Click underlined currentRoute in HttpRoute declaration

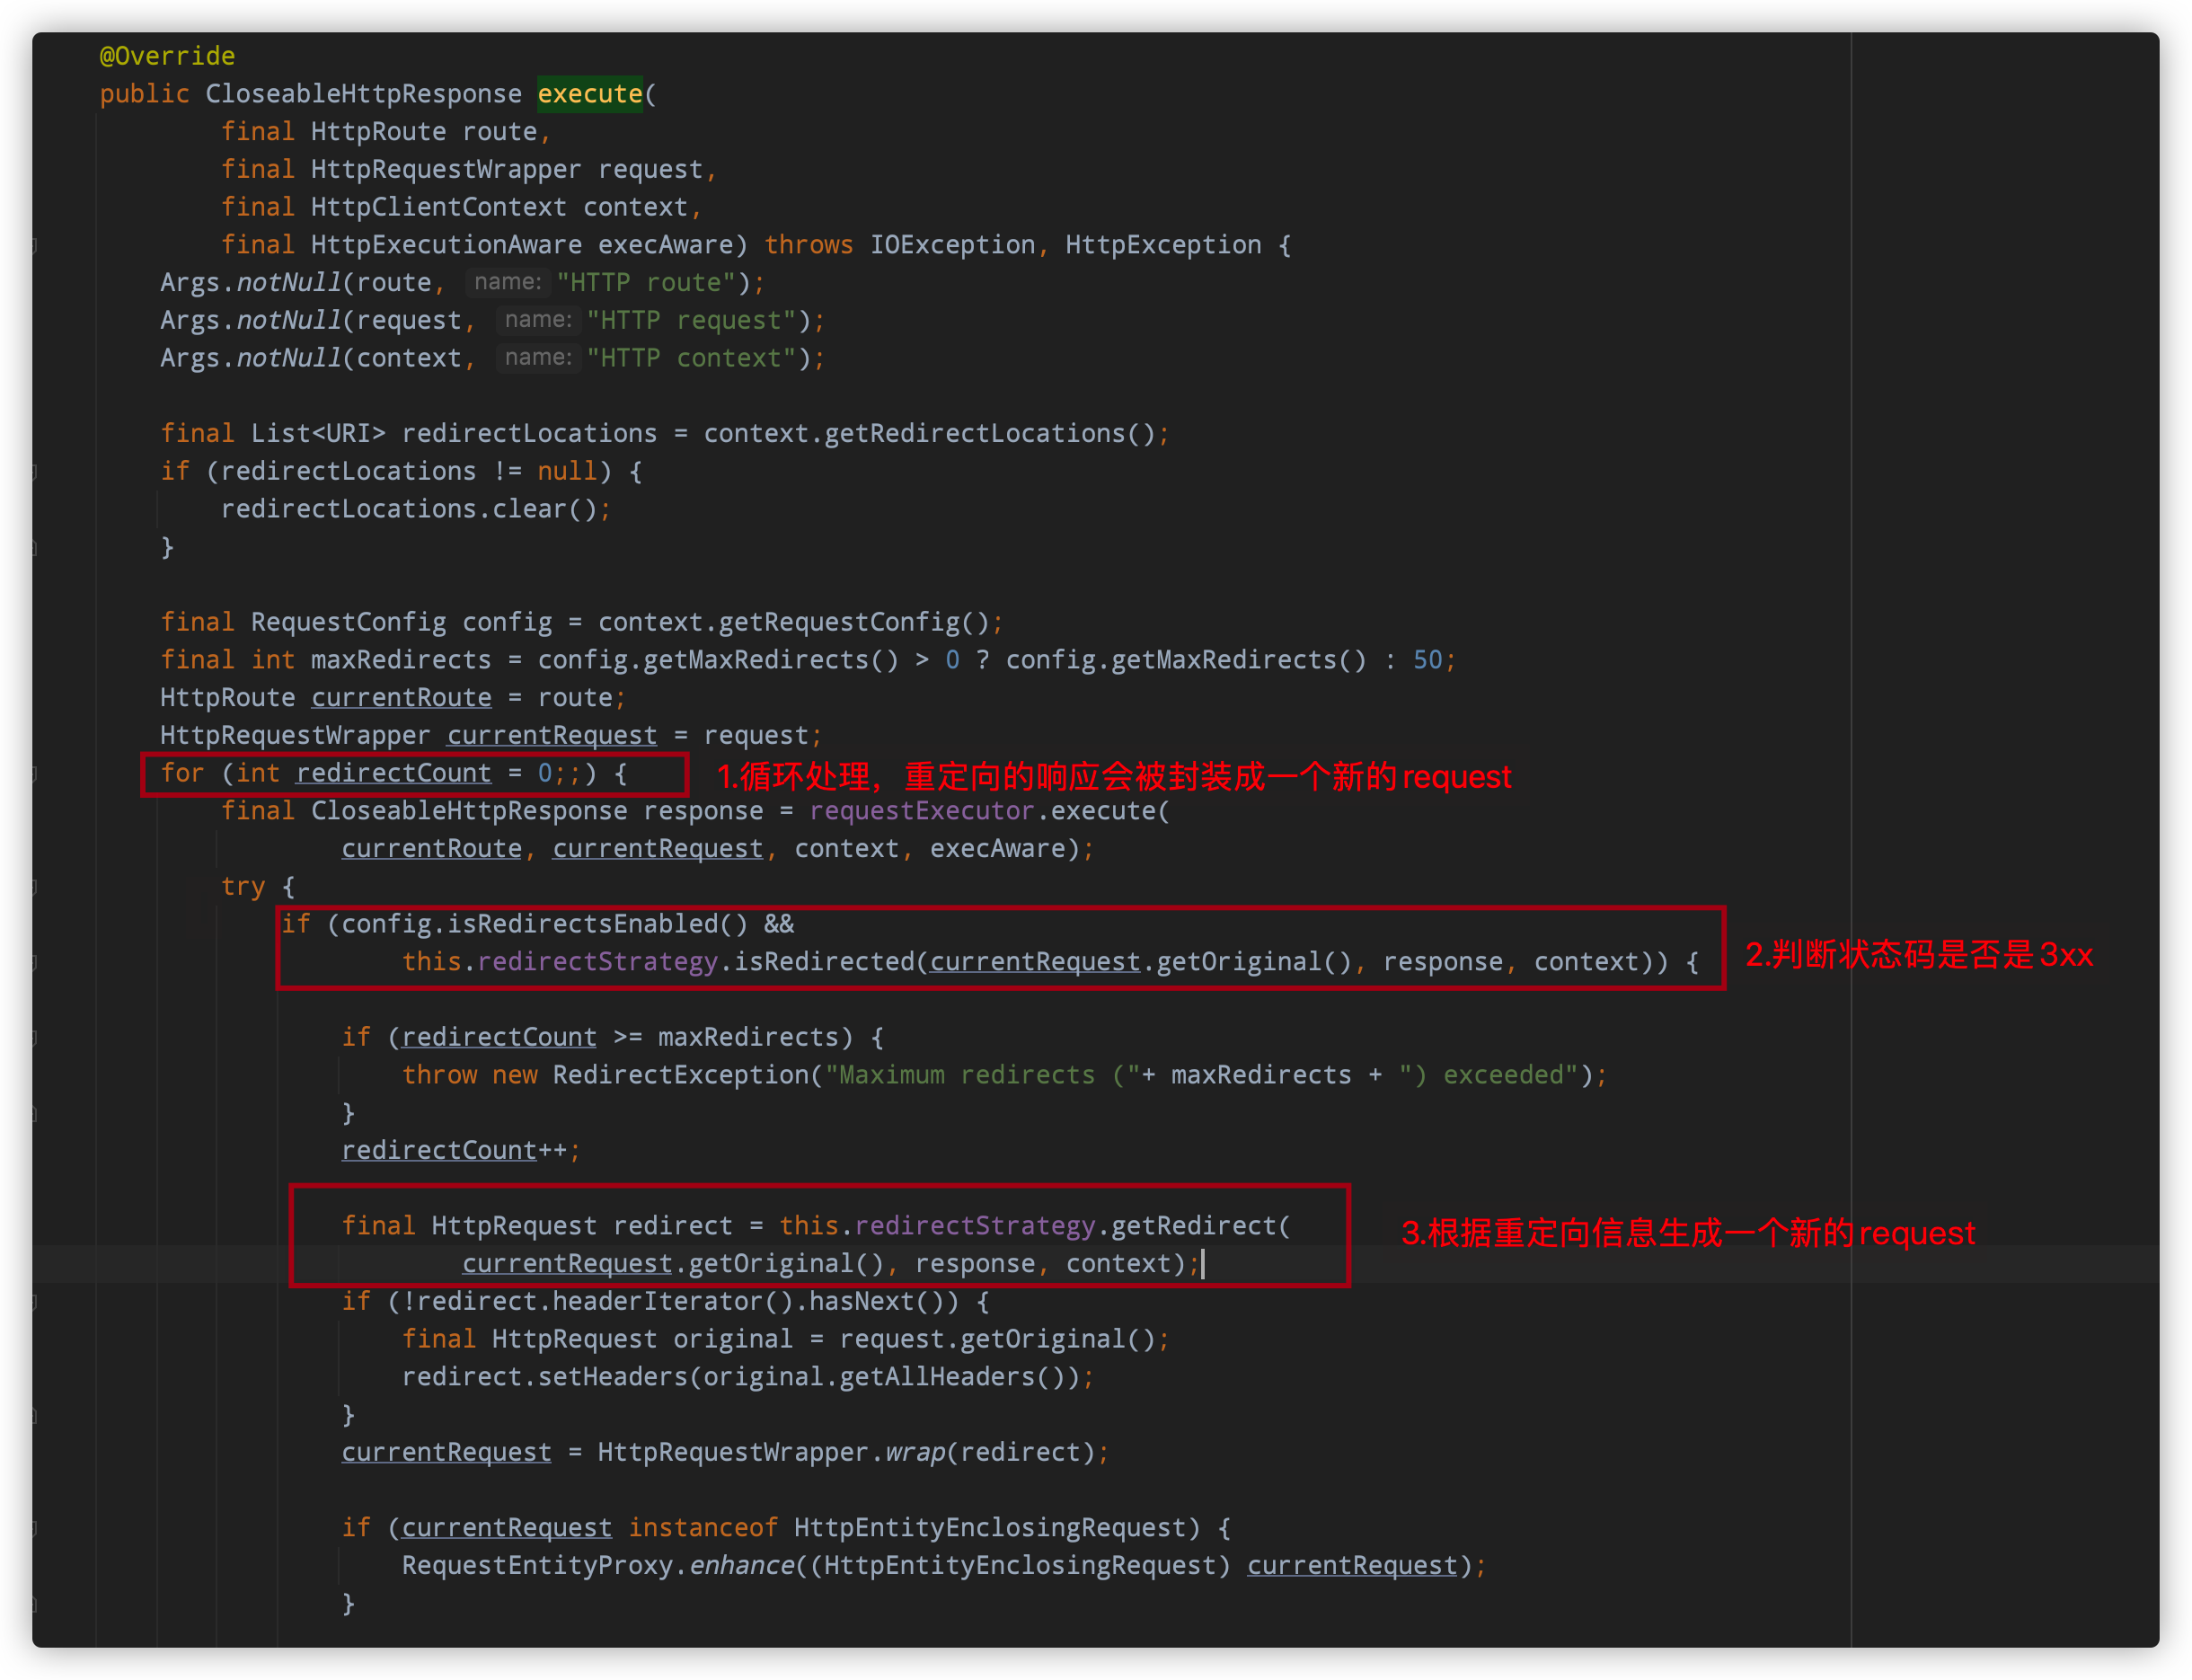(401, 698)
